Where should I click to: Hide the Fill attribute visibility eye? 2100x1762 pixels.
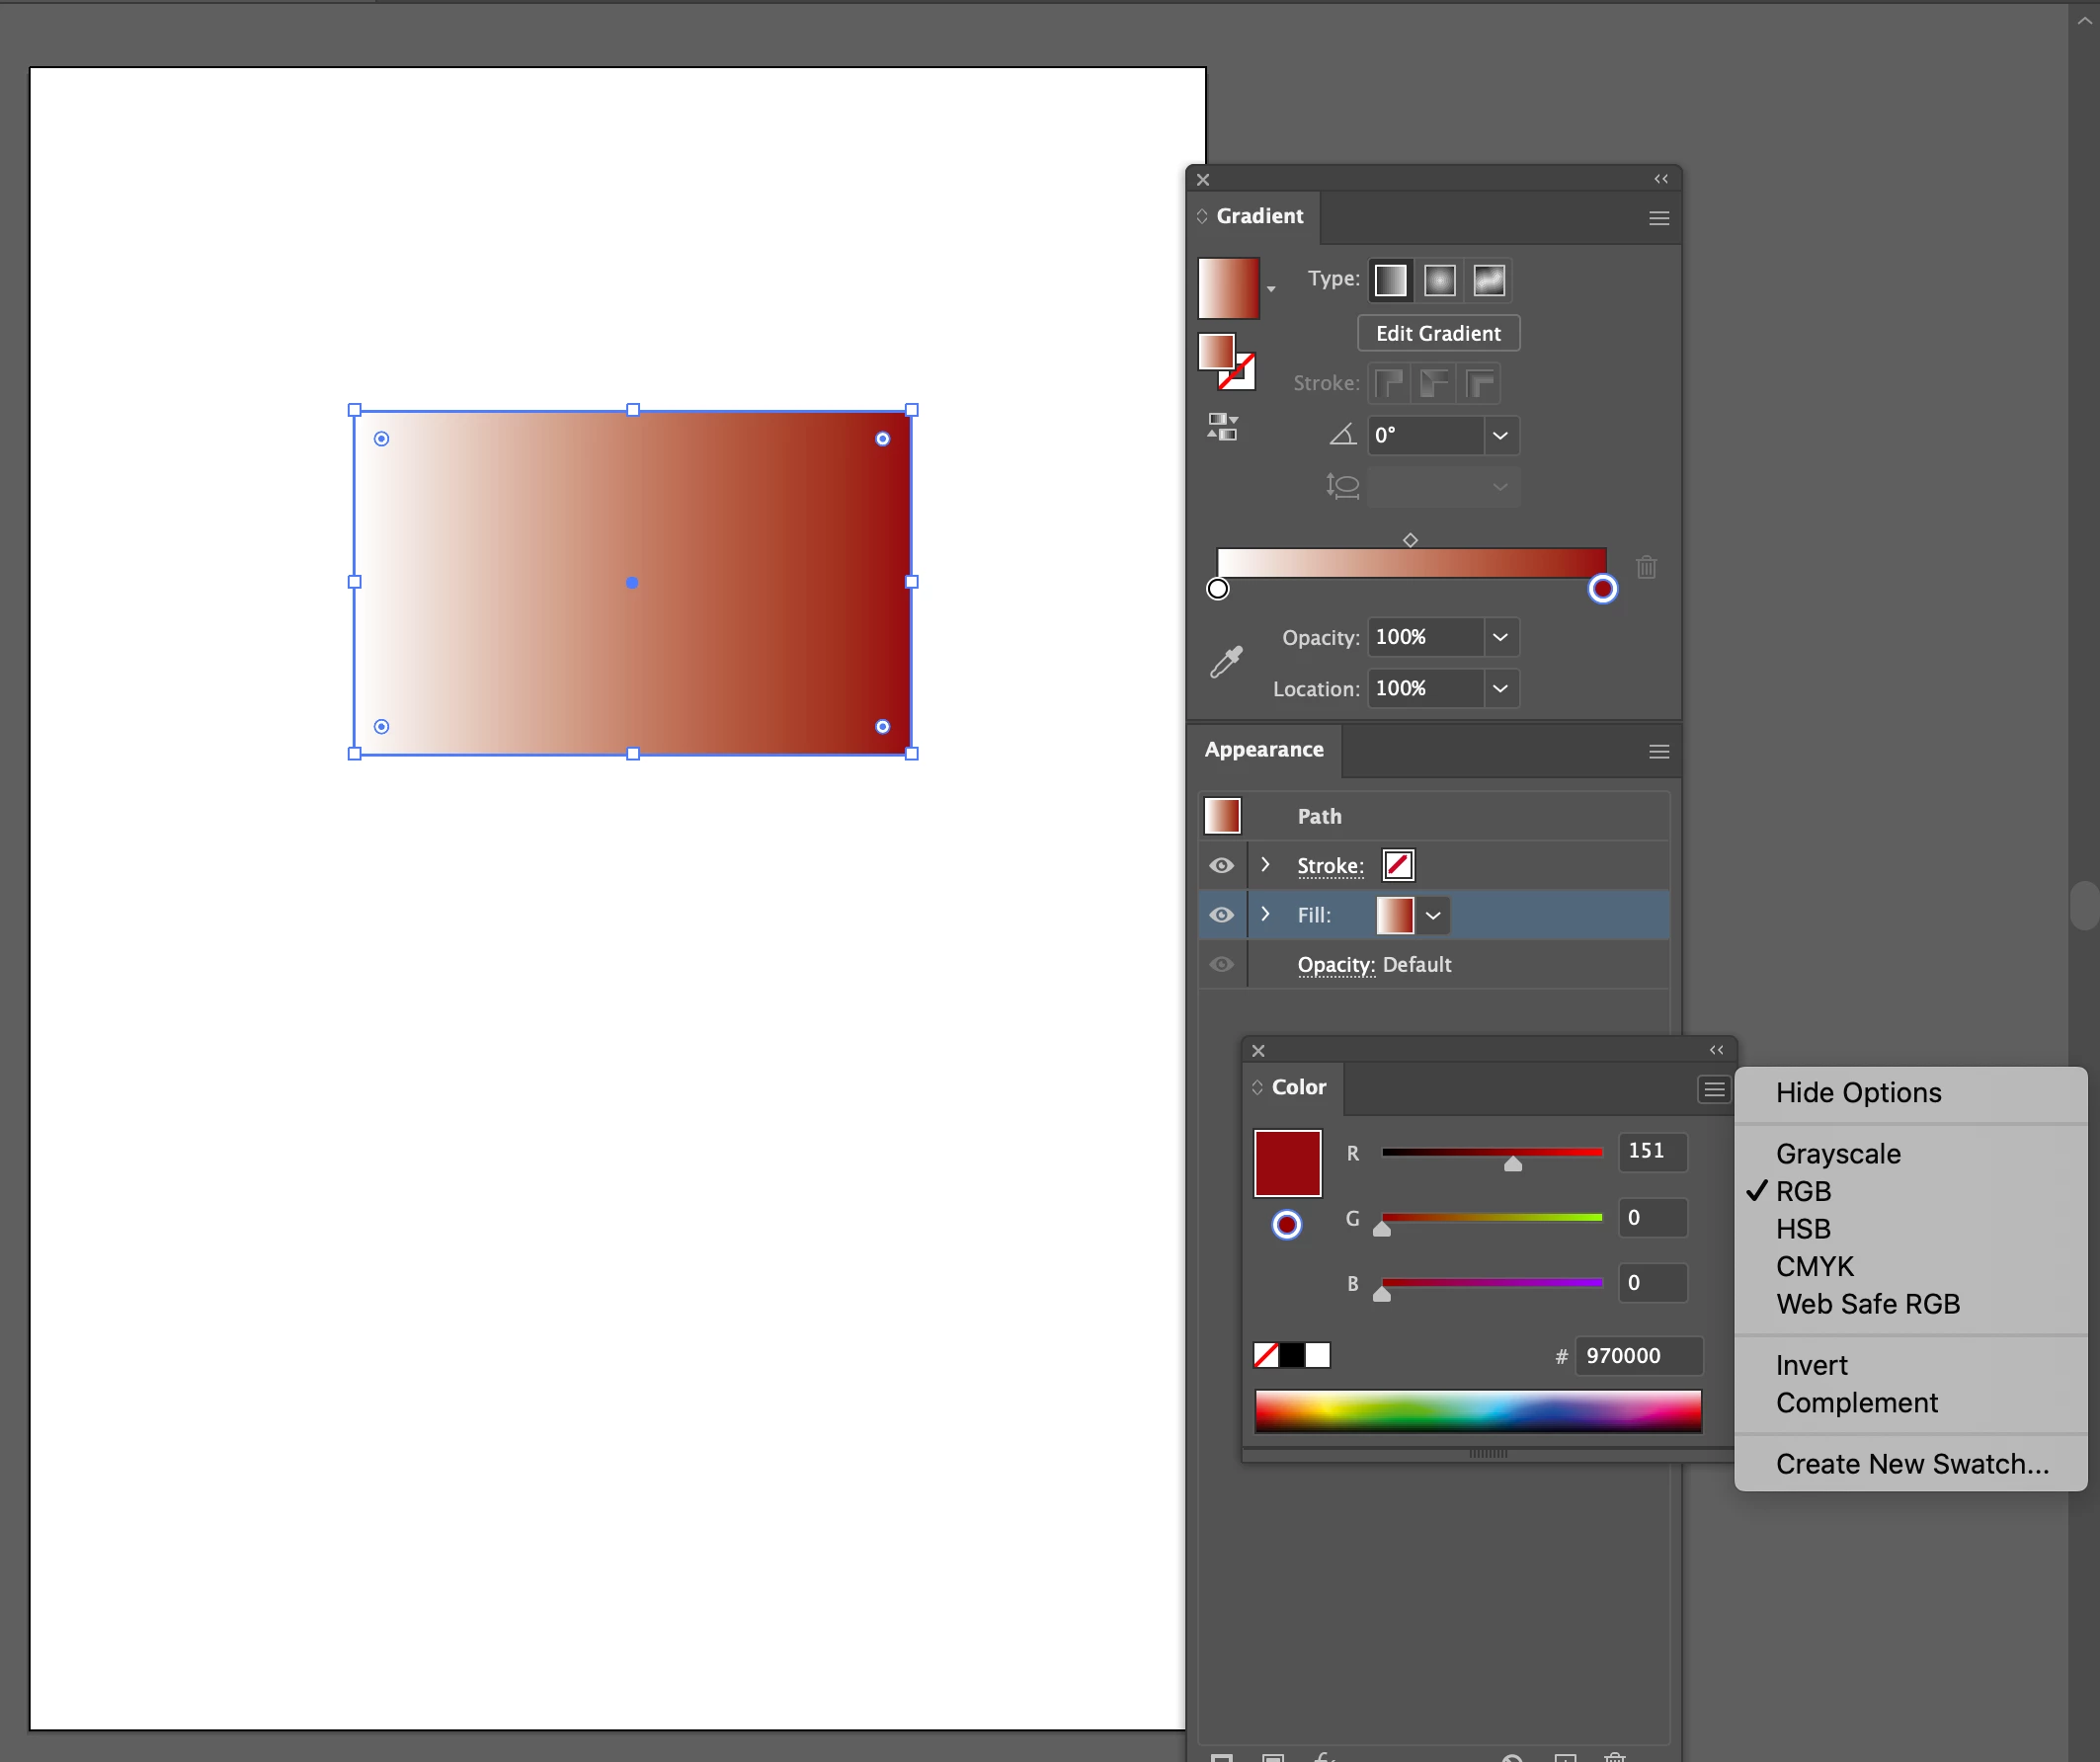pos(1221,915)
